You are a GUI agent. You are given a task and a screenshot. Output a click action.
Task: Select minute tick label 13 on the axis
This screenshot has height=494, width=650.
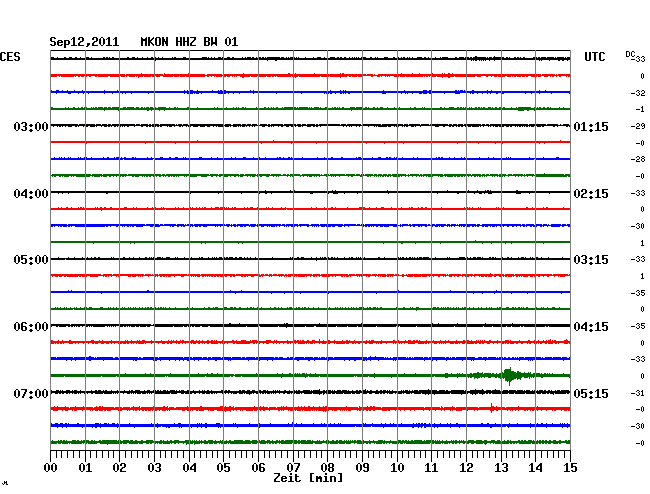[501, 468]
